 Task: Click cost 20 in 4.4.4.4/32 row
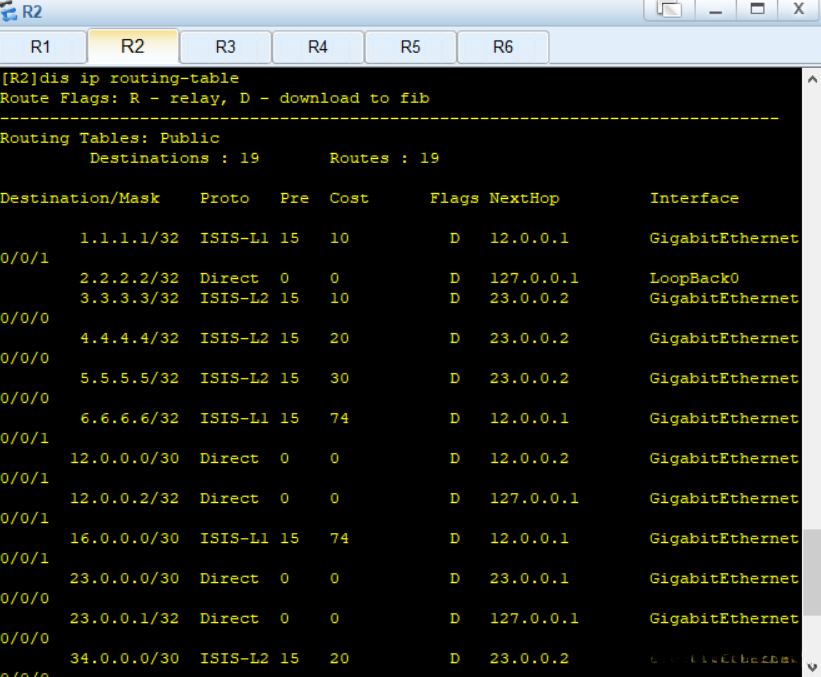point(339,338)
